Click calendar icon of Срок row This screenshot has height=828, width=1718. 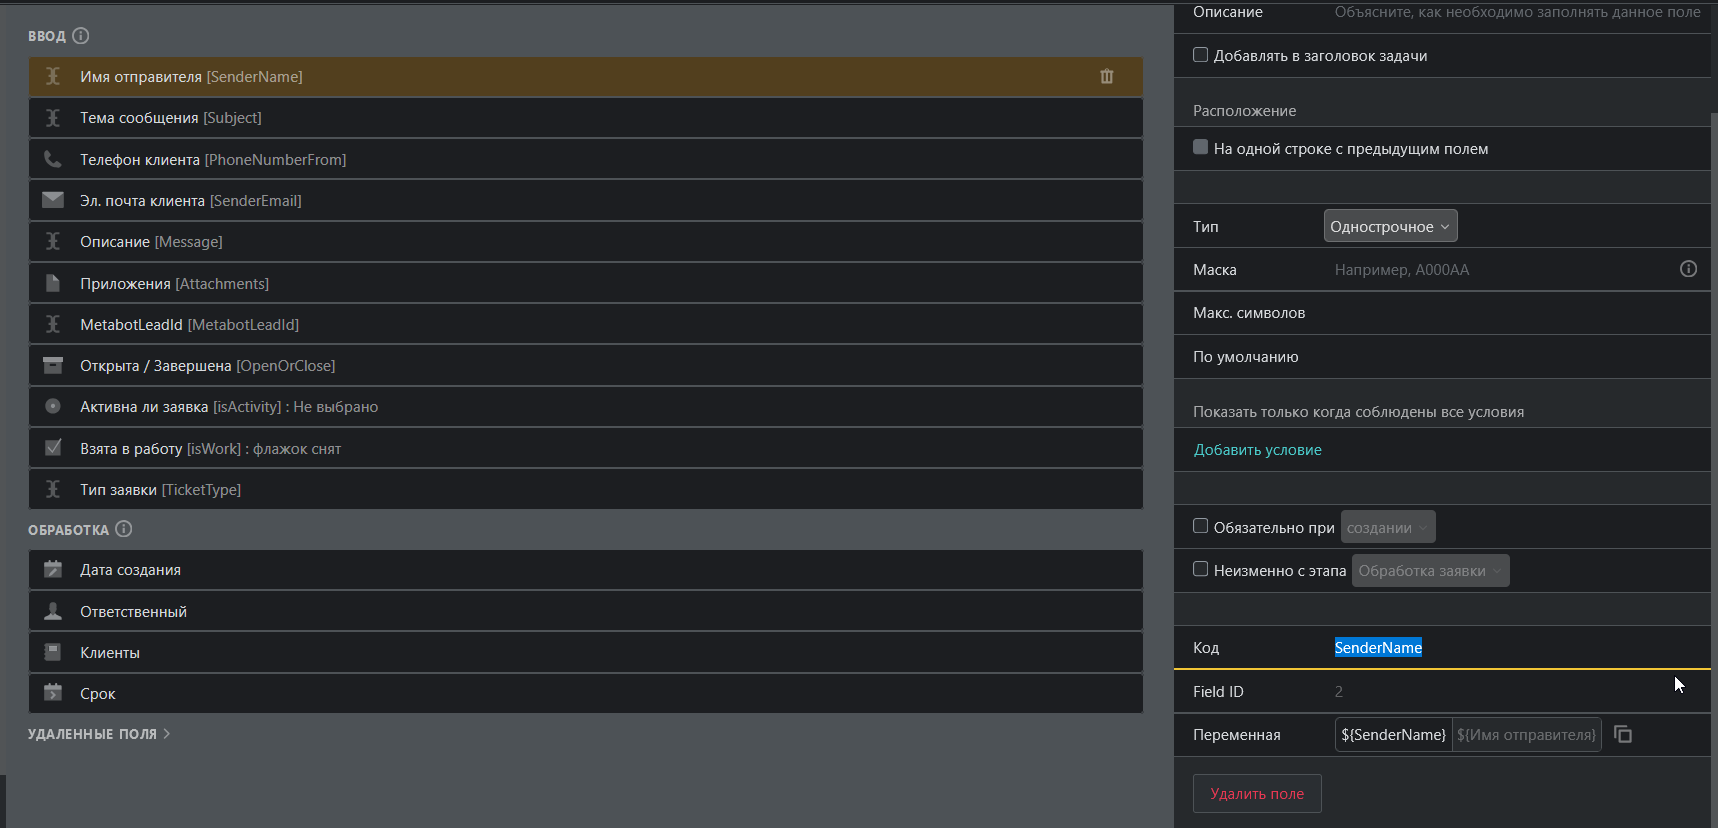click(53, 693)
